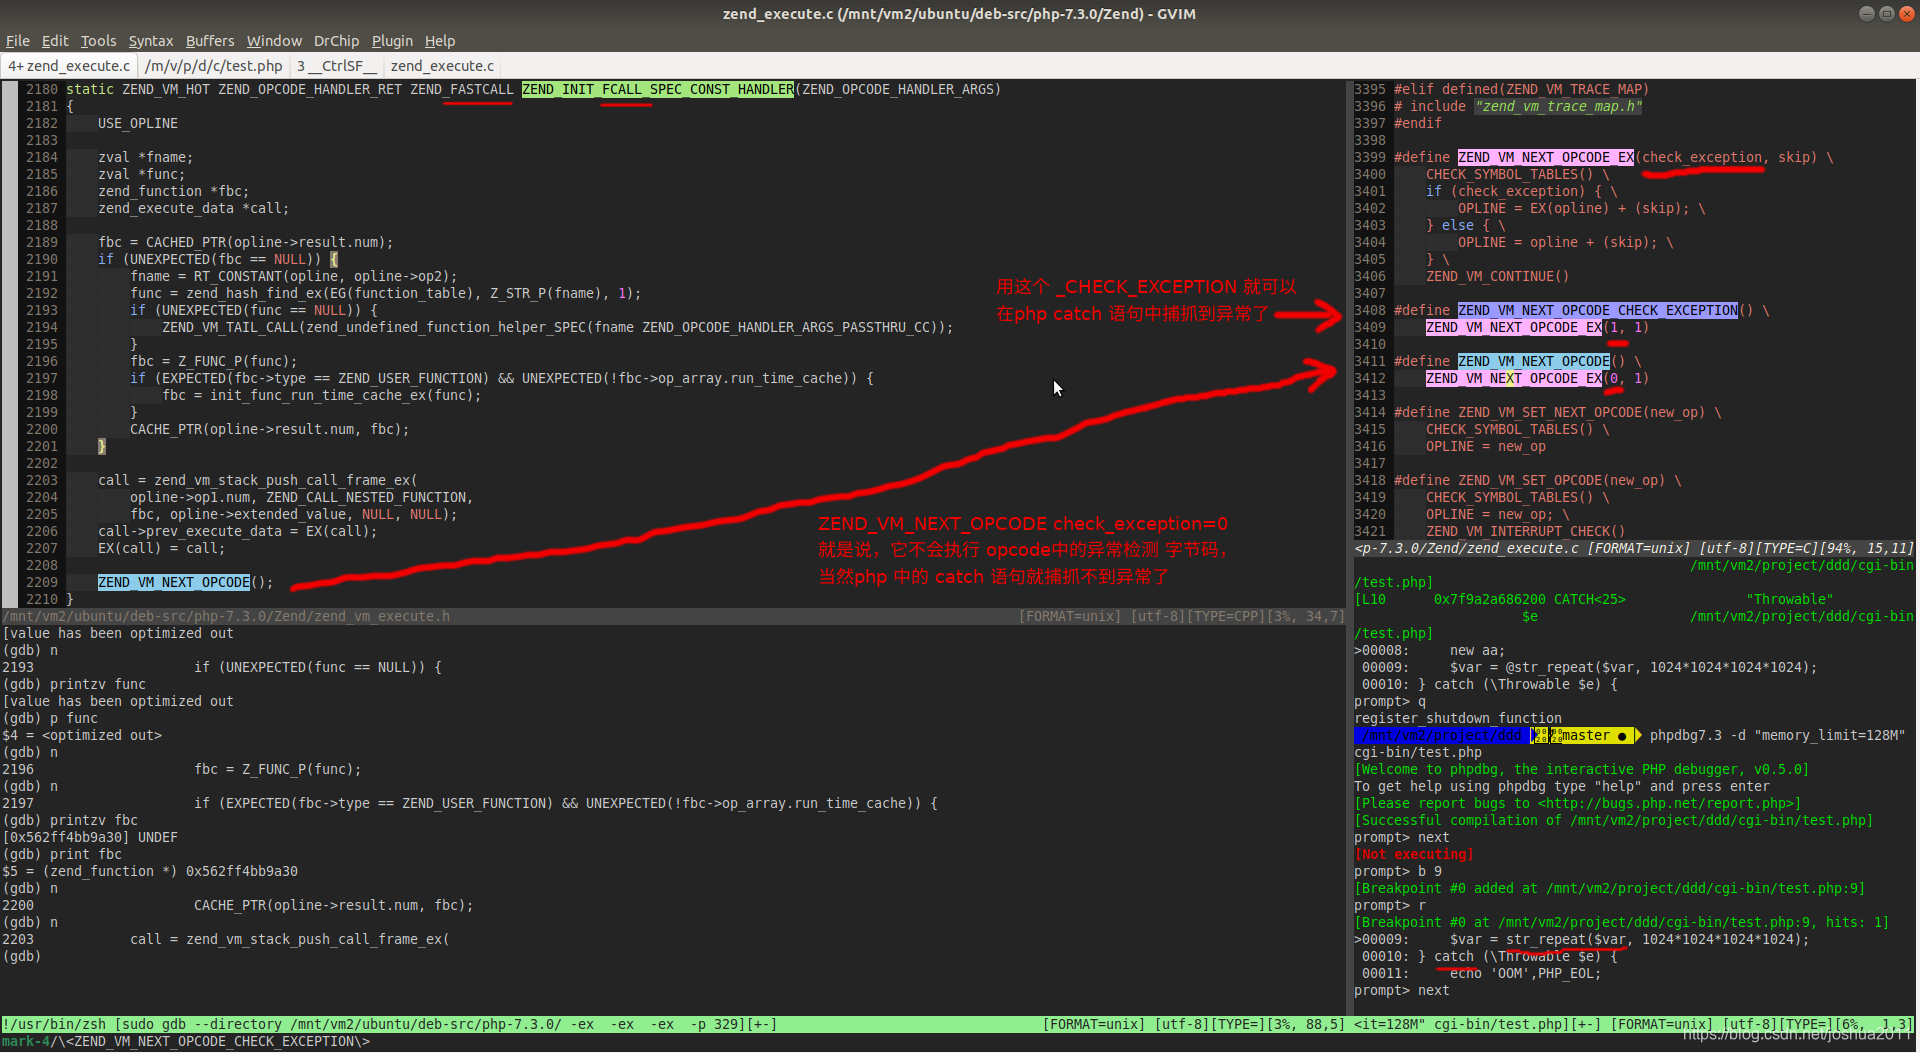Click ZEND_VM_NEXT_OPCODE() call on line 2209
Viewport: 1920px width, 1053px height.
click(185, 583)
